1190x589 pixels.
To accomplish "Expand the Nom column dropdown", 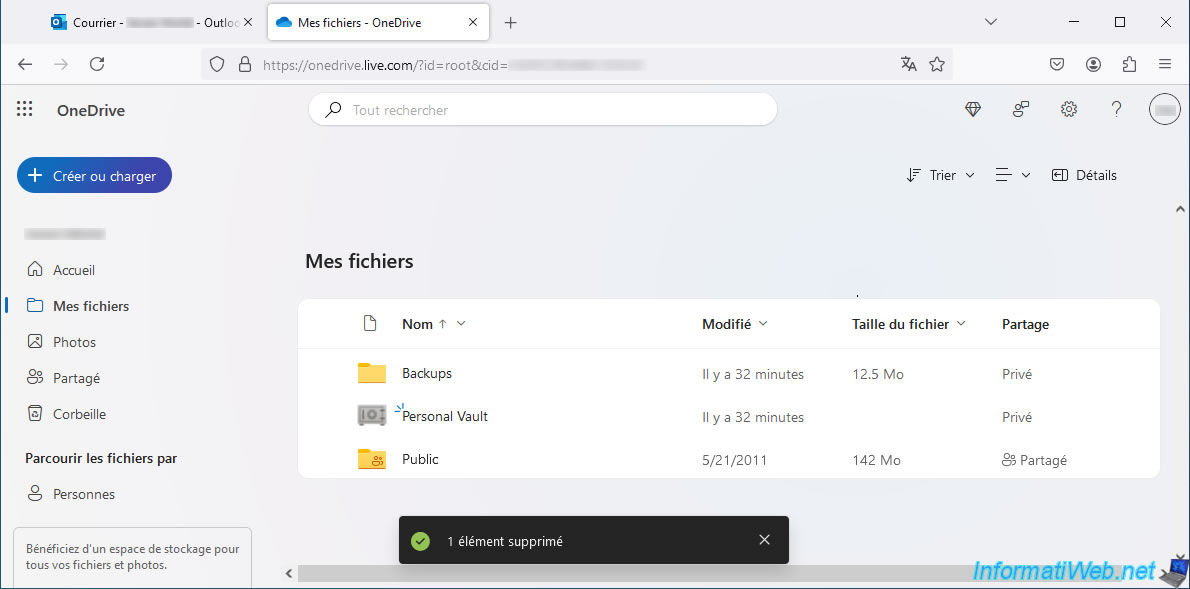I will pos(461,324).
